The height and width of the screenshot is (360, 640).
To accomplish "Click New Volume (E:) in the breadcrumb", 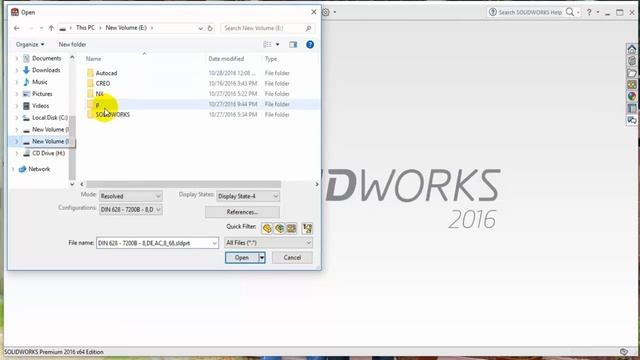I will point(126,28).
